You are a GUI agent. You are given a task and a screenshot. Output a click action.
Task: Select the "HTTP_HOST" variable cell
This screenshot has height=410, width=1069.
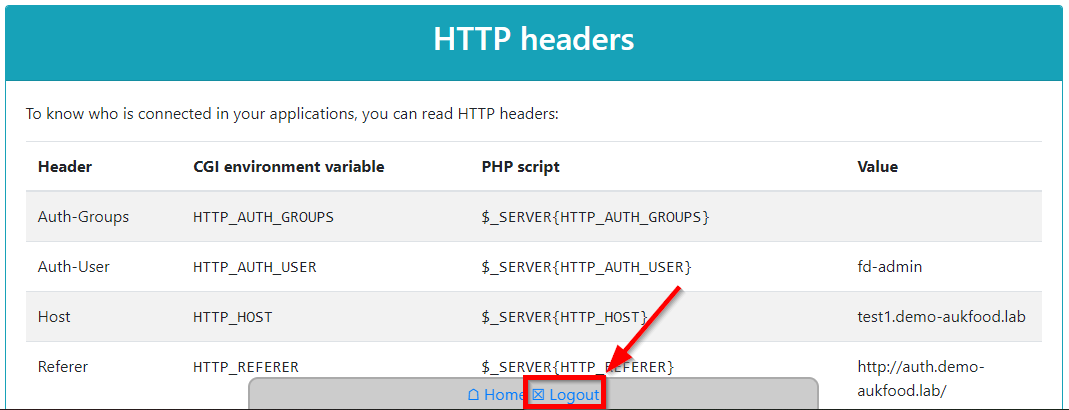click(x=232, y=317)
